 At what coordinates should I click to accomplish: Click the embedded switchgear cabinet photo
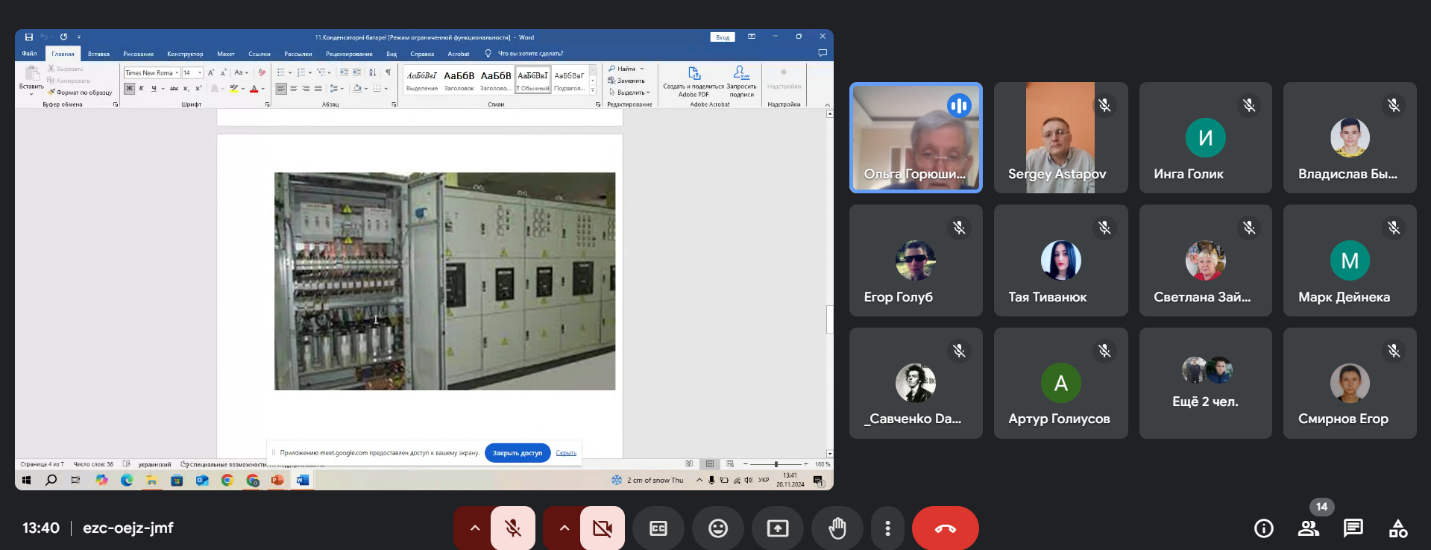tap(445, 281)
